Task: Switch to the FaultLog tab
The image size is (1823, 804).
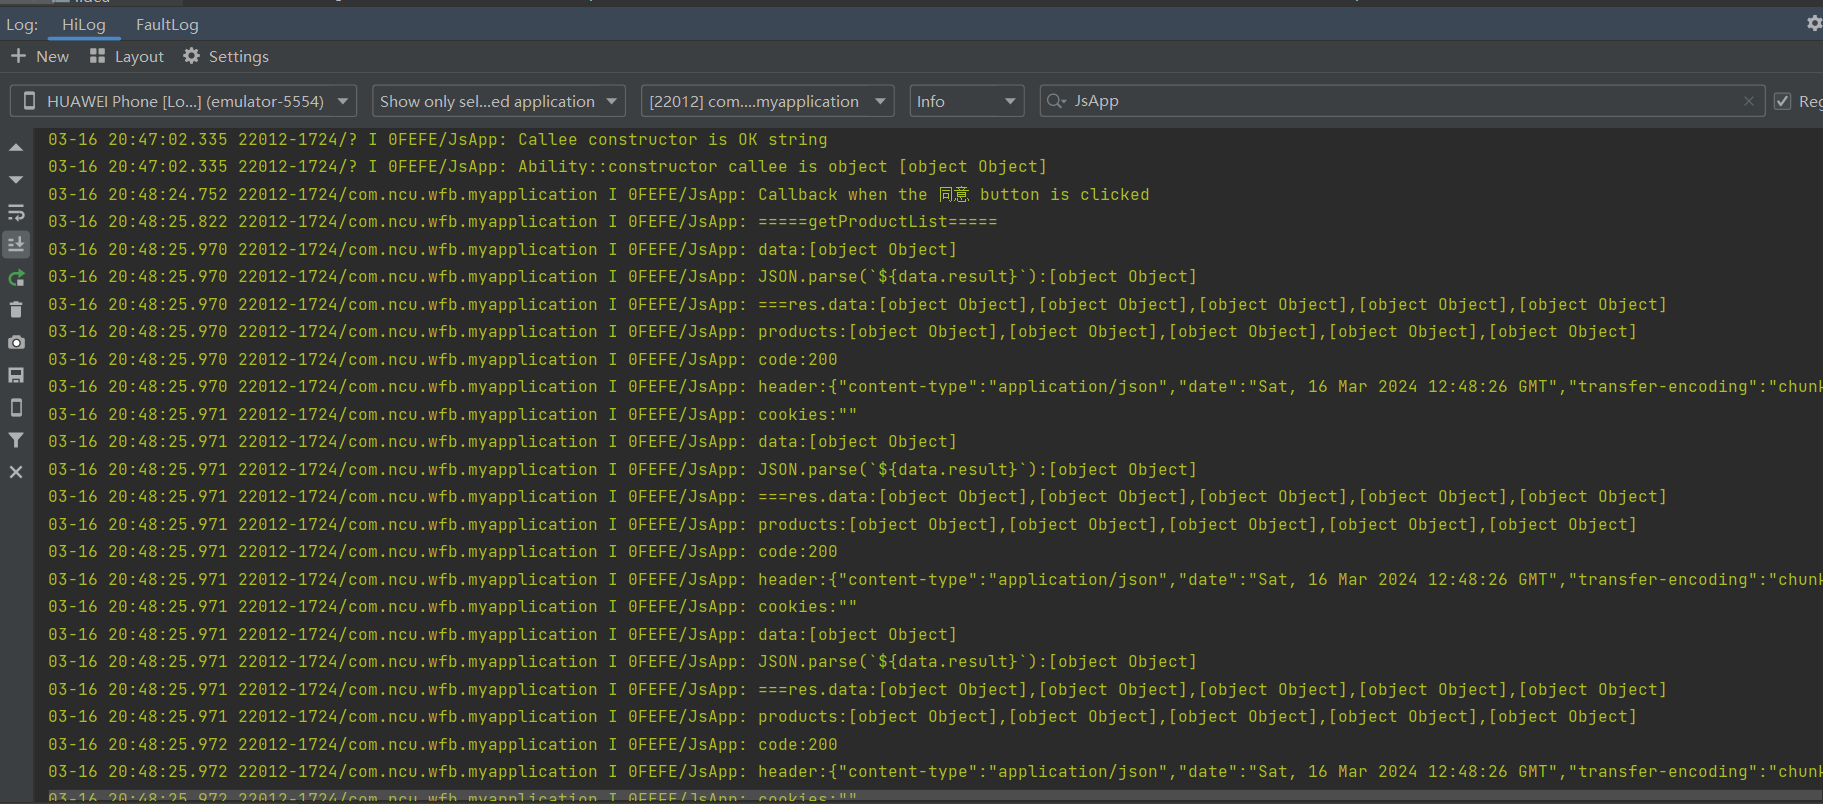Action: (167, 25)
